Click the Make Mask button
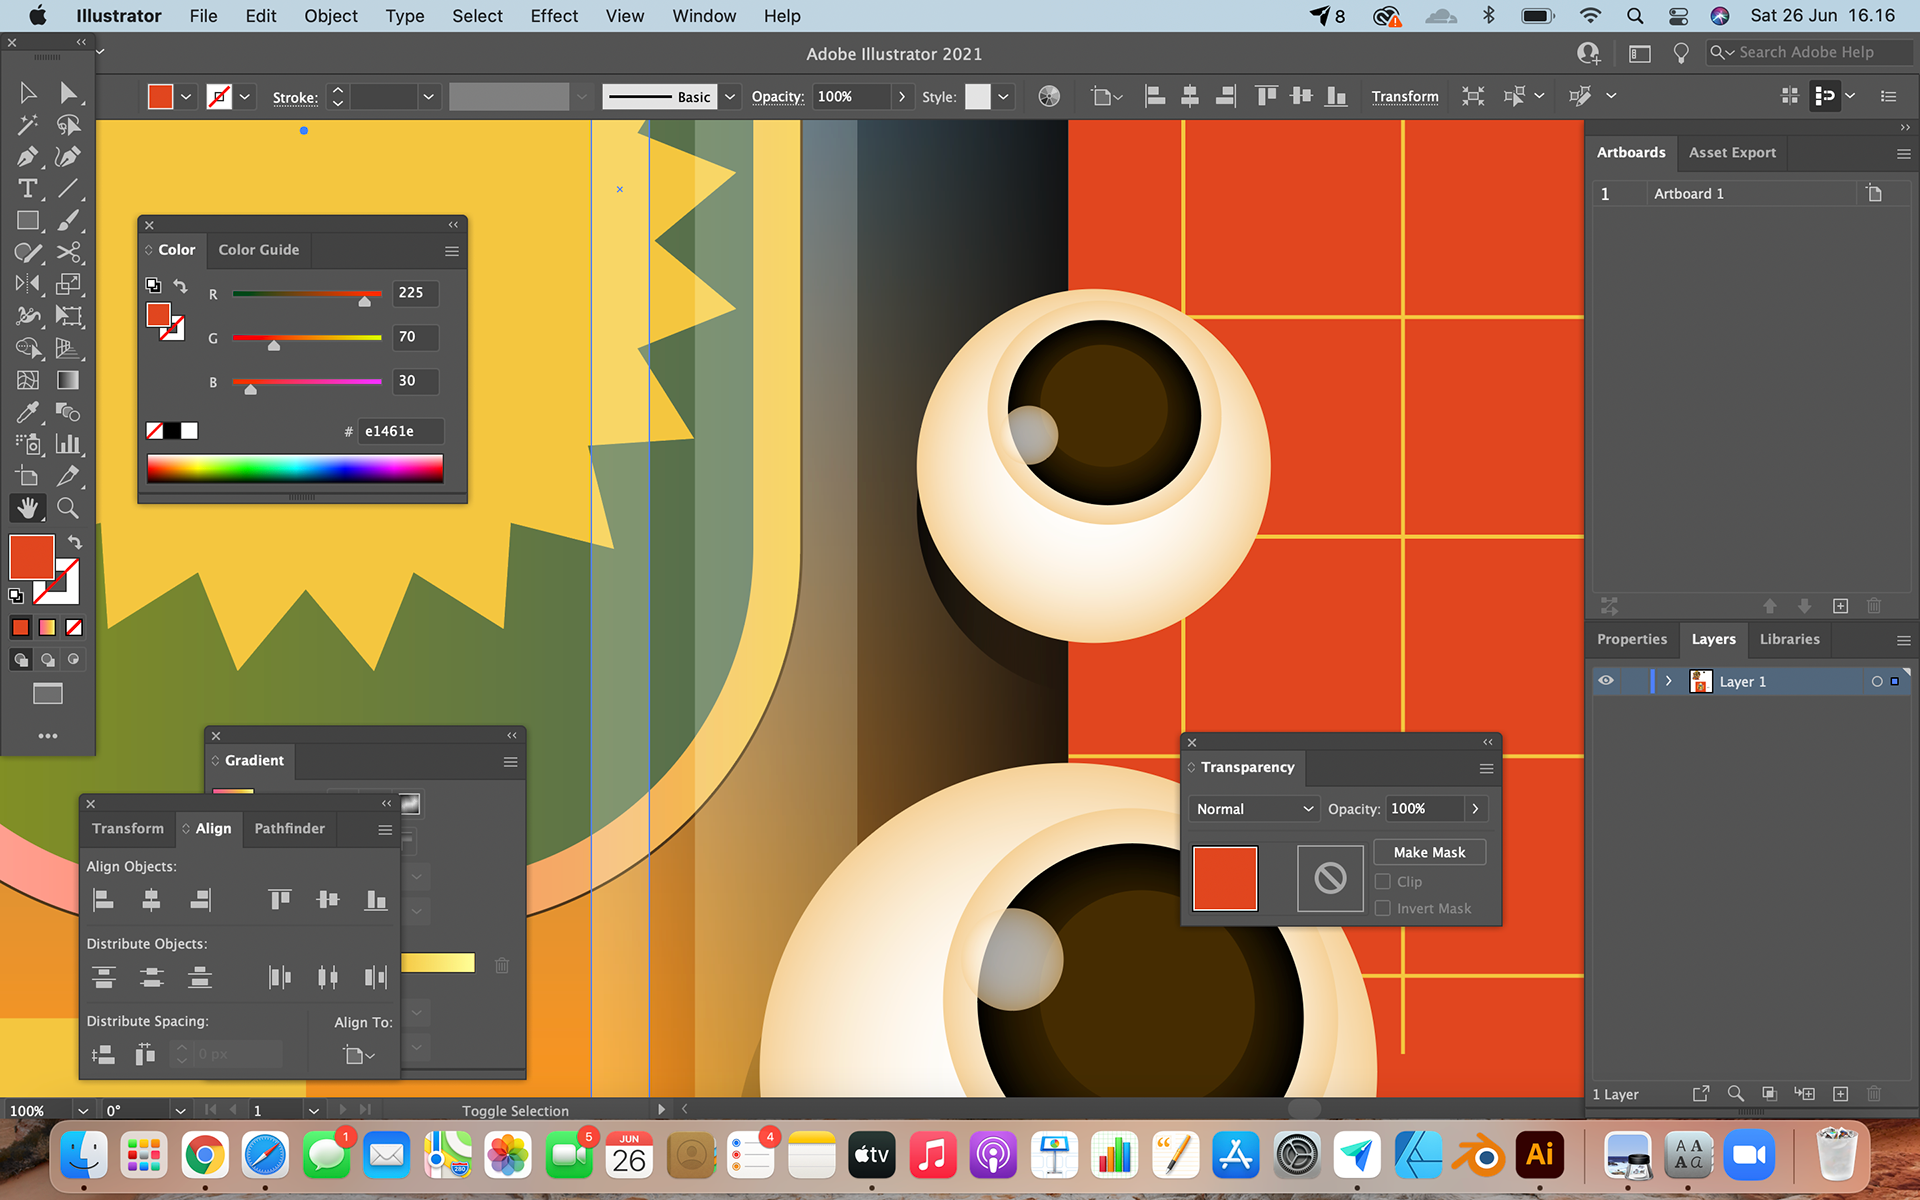The image size is (1920, 1200). coord(1429,852)
